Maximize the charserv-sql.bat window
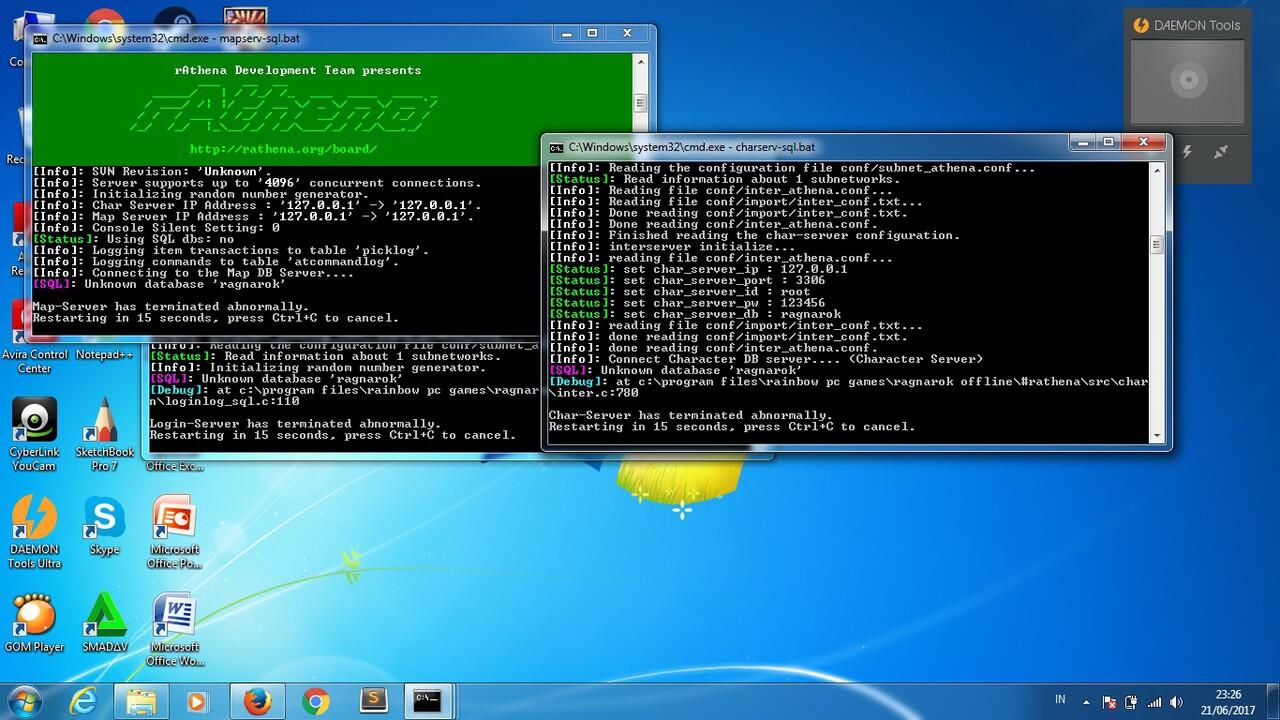This screenshot has width=1280, height=720. pos(1108,143)
